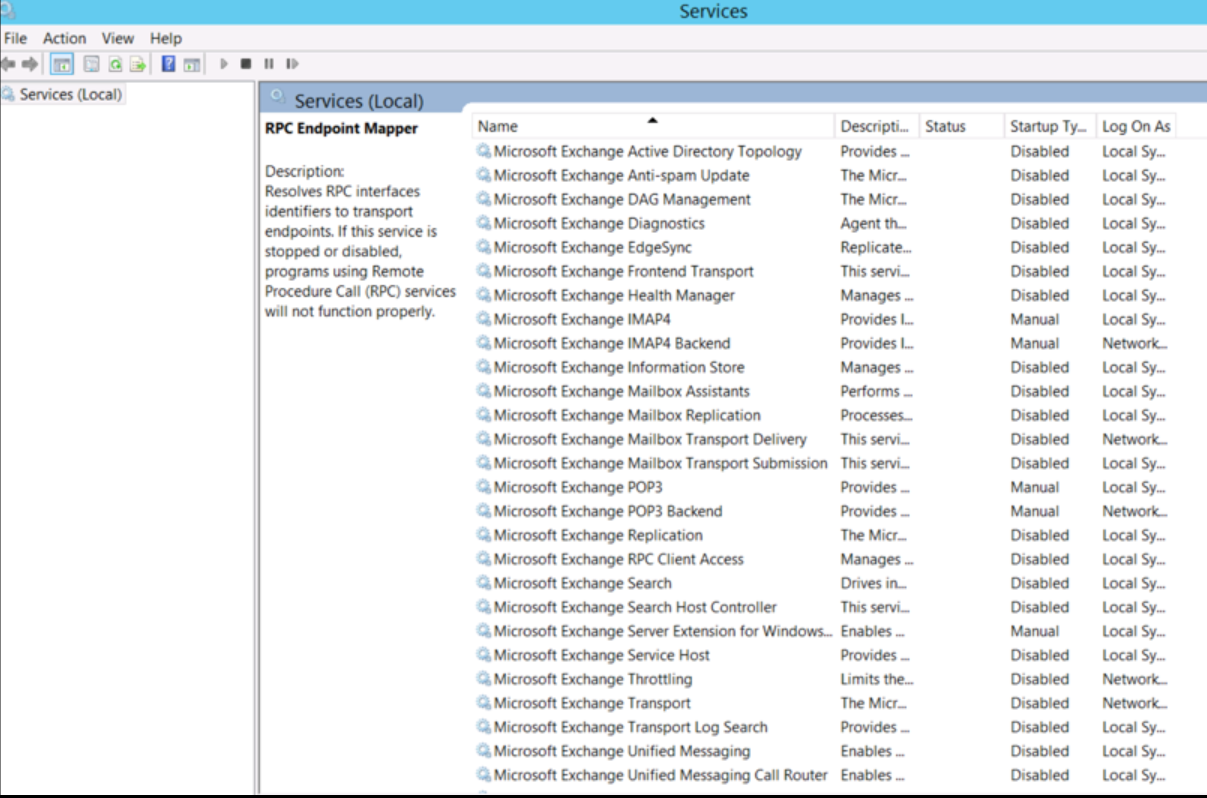The image size is (1207, 798).
Task: Select the Microsoft Exchange POP3 Backend service
Action: coord(608,512)
